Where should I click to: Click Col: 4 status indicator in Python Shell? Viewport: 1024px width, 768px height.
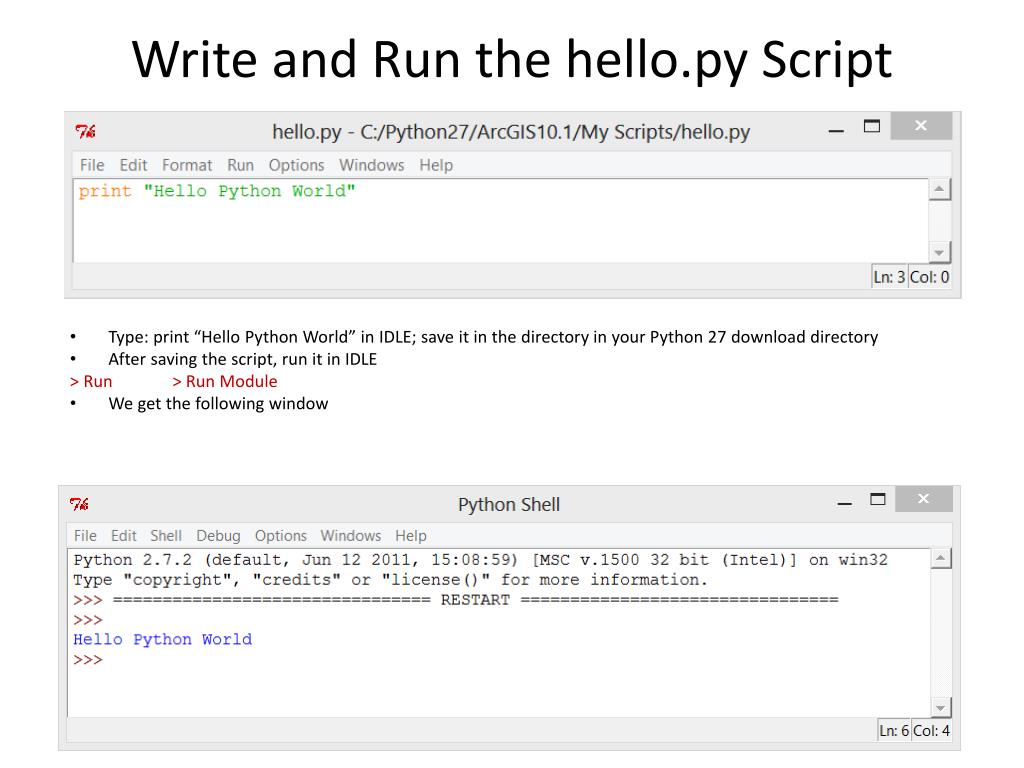931,730
